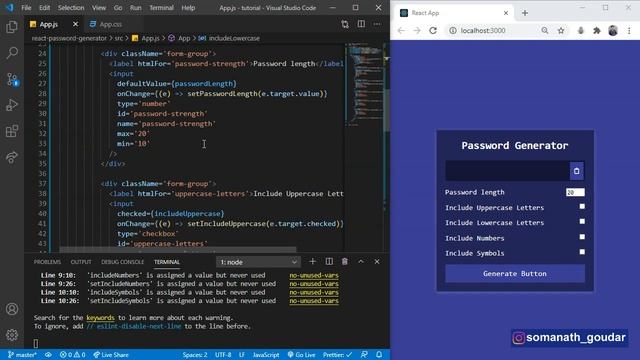The width and height of the screenshot is (640, 360).
Task: Open Run and Debug view
Action: point(12,105)
